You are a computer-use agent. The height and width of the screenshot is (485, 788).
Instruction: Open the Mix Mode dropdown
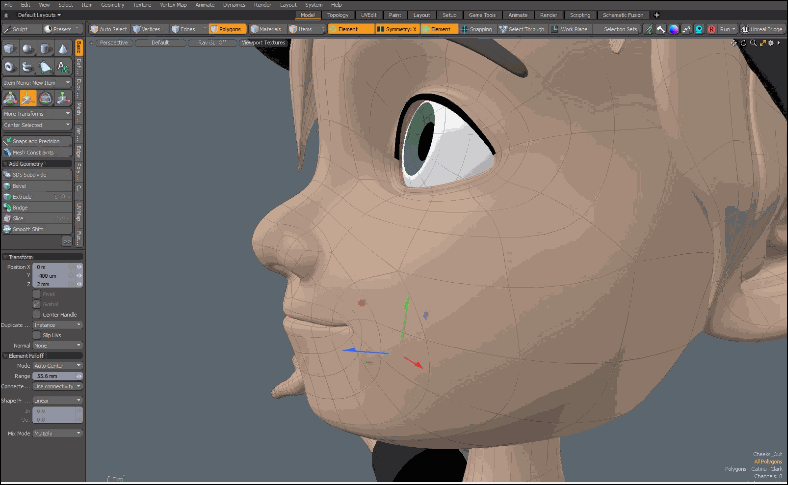pyautogui.click(x=58, y=433)
